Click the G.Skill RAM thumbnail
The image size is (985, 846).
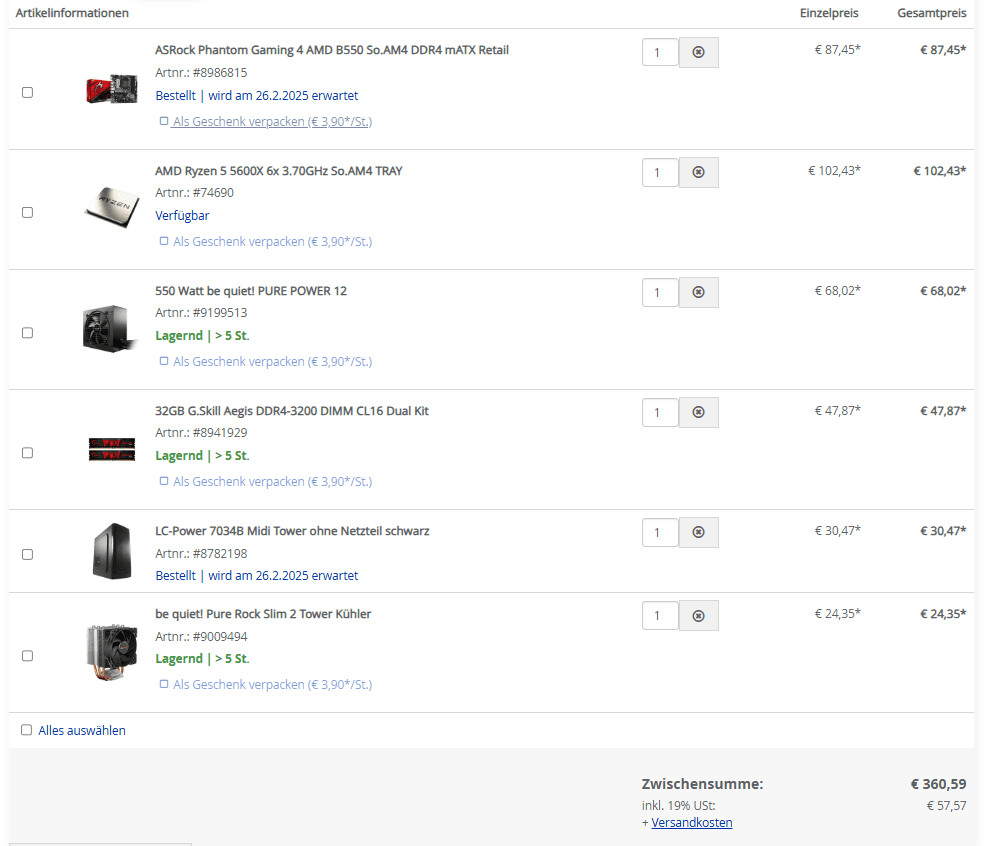(112, 449)
